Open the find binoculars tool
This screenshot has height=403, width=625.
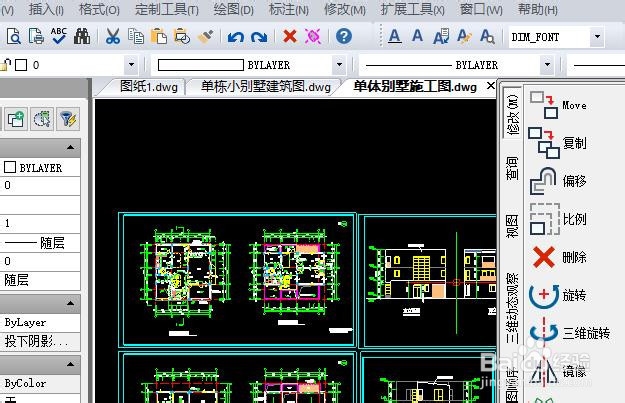82,37
